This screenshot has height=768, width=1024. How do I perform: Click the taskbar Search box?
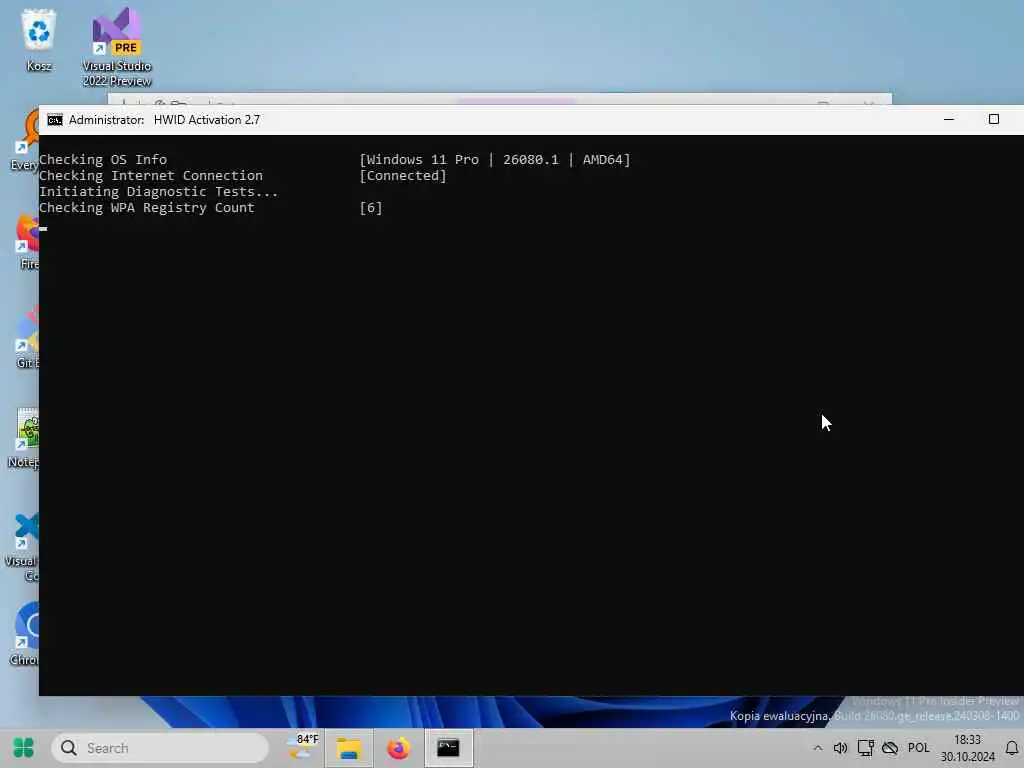pyautogui.click(x=161, y=748)
